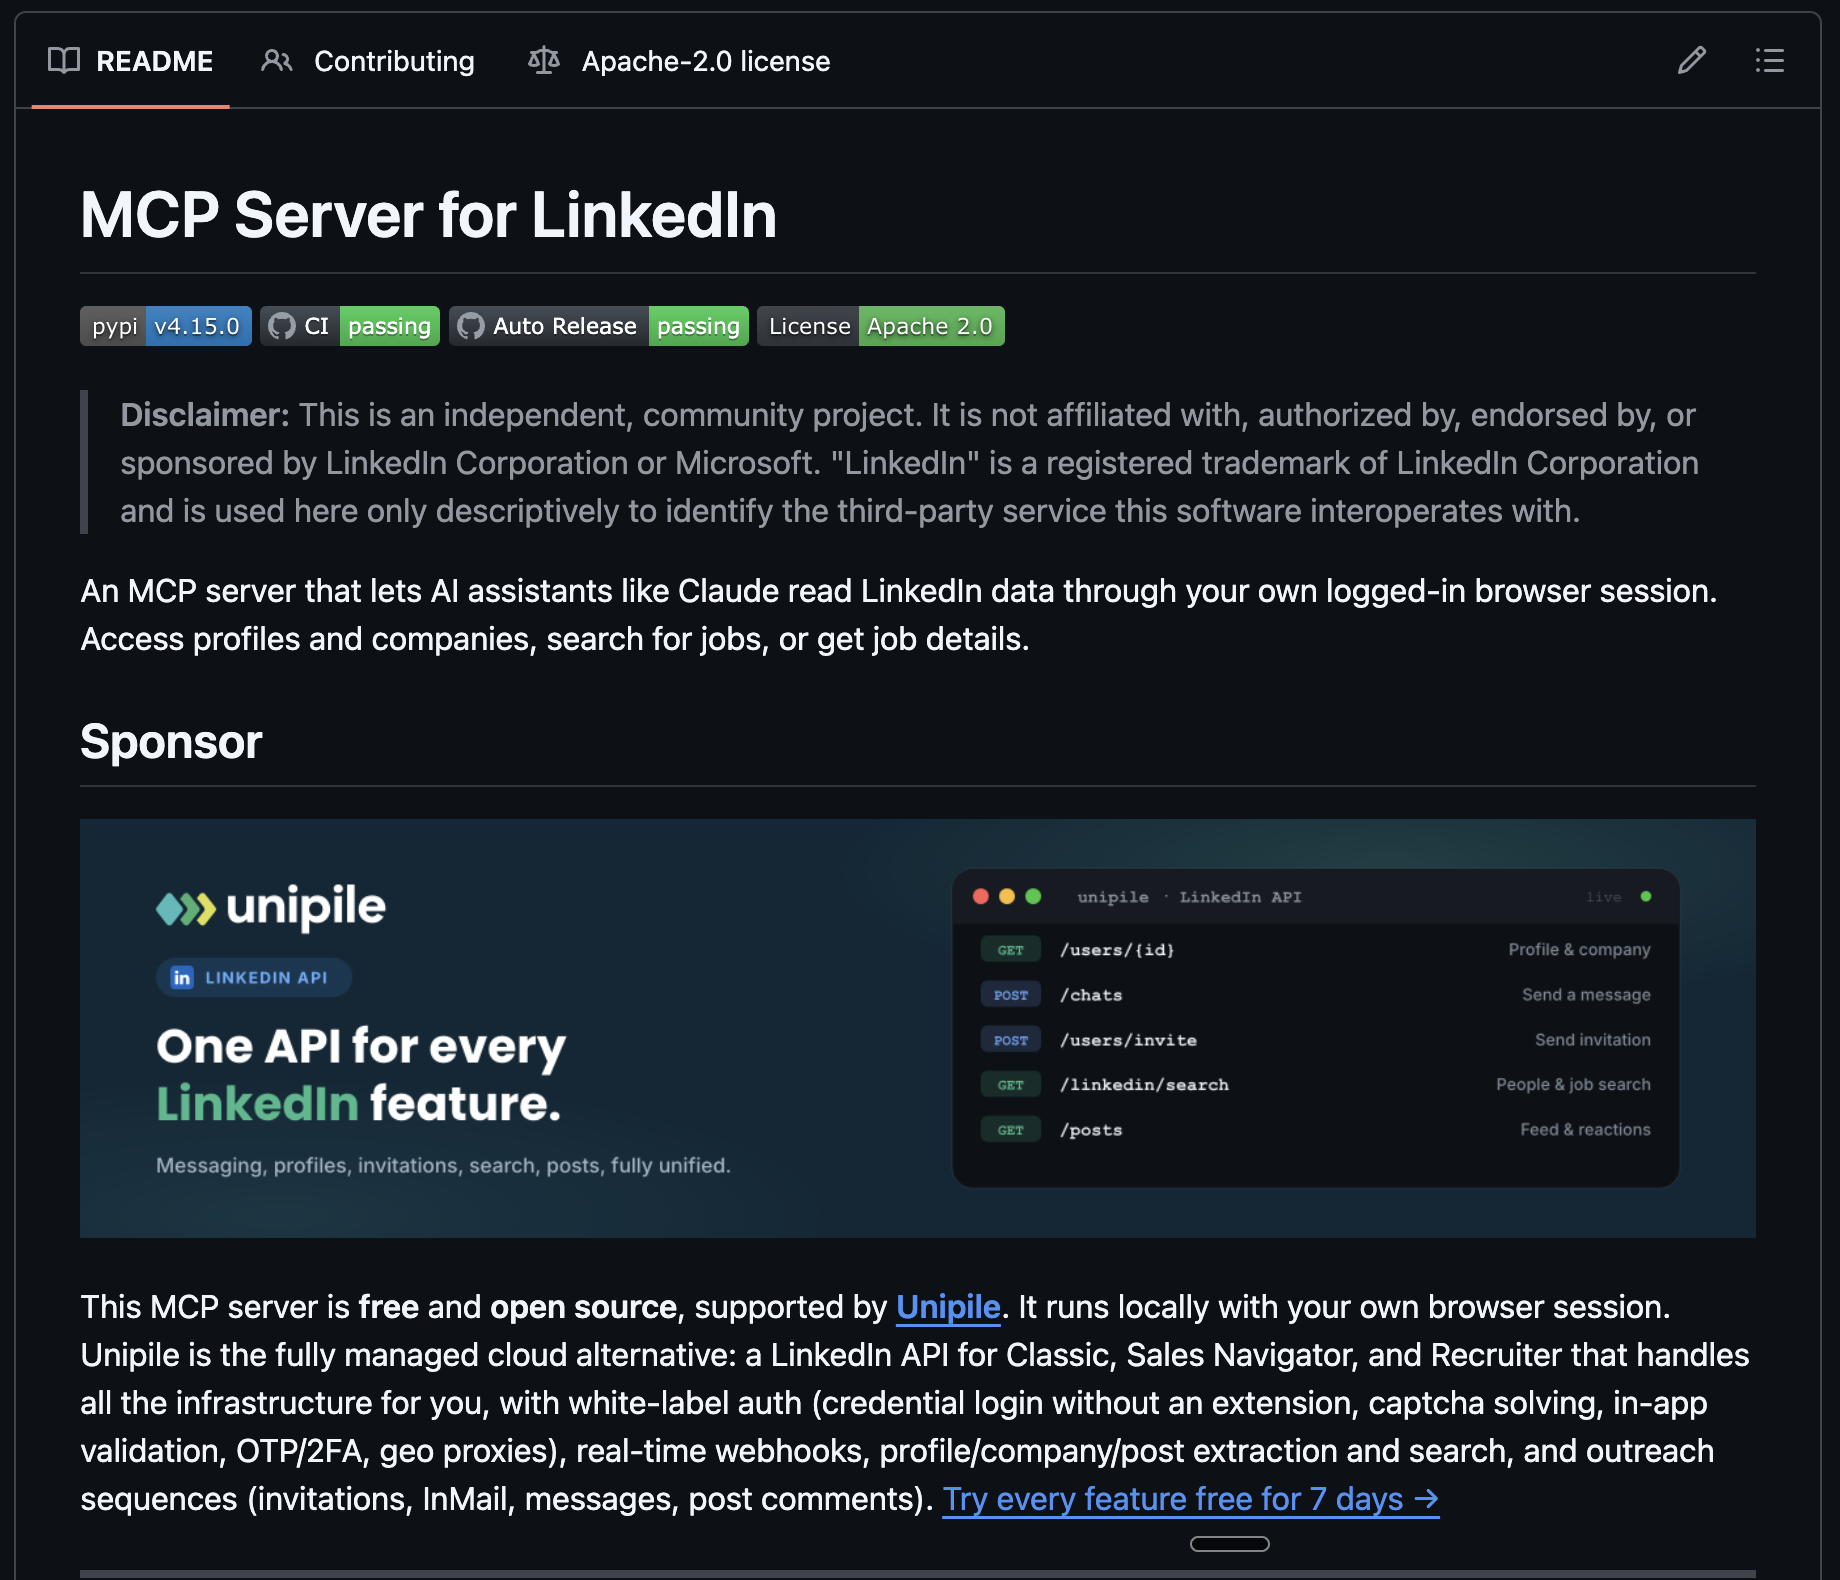Click the horizontal scroll handle at bottom
This screenshot has width=1840, height=1580.
coord(1230,1544)
